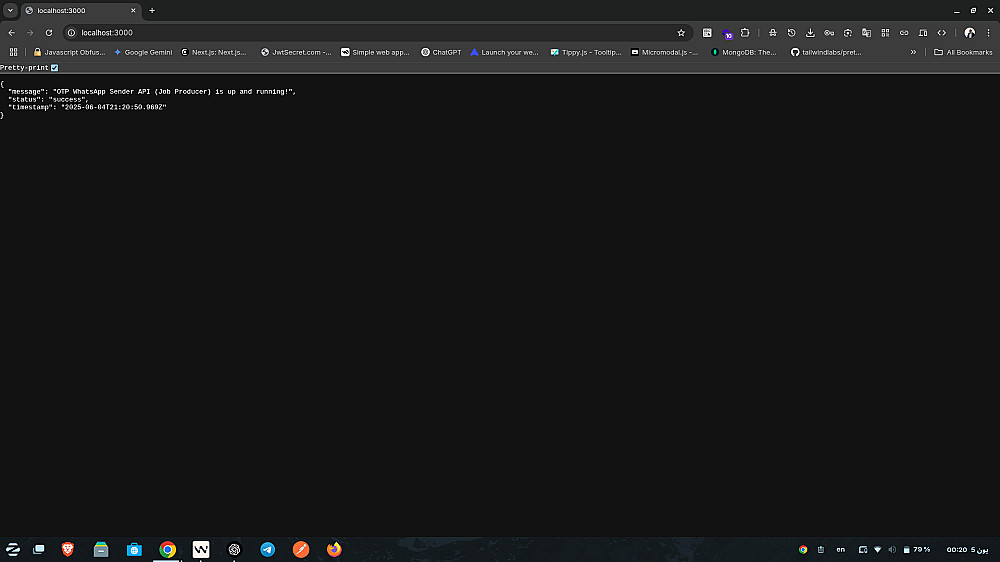Open the Software store from taskbar
The width and height of the screenshot is (1000, 562).
[134, 549]
